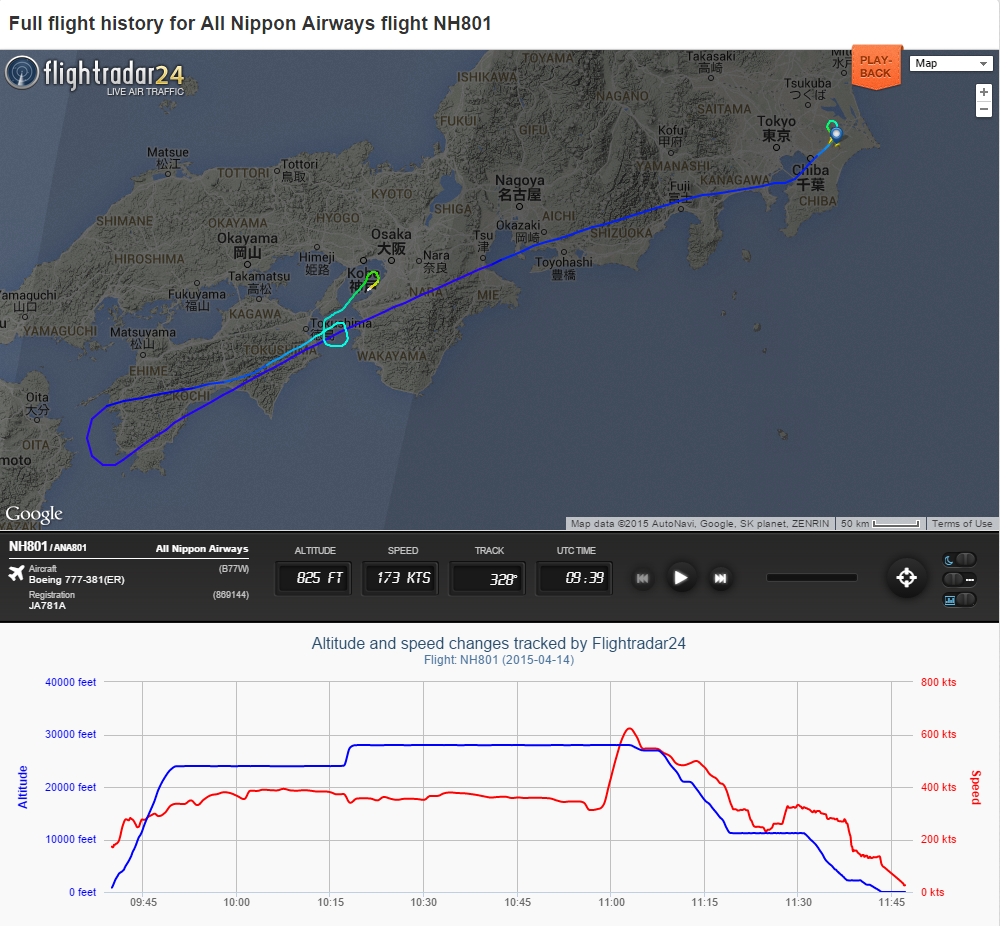Click the (B77W) aircraft type code
This screenshot has width=1000, height=926.
pyautogui.click(x=233, y=569)
